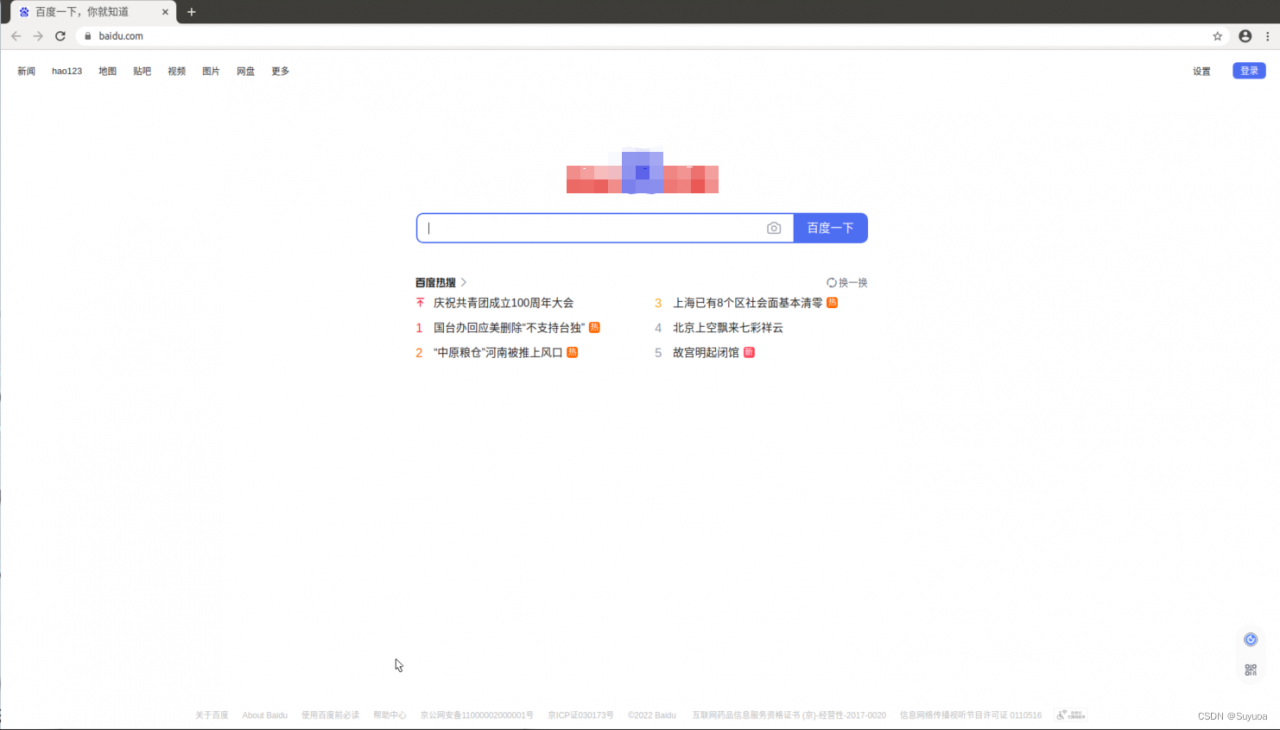Image resolution: width=1280 pixels, height=730 pixels.
Task: Click the 信息网络传播视听节目许可证 footer link
Action: pyautogui.click(x=971, y=715)
